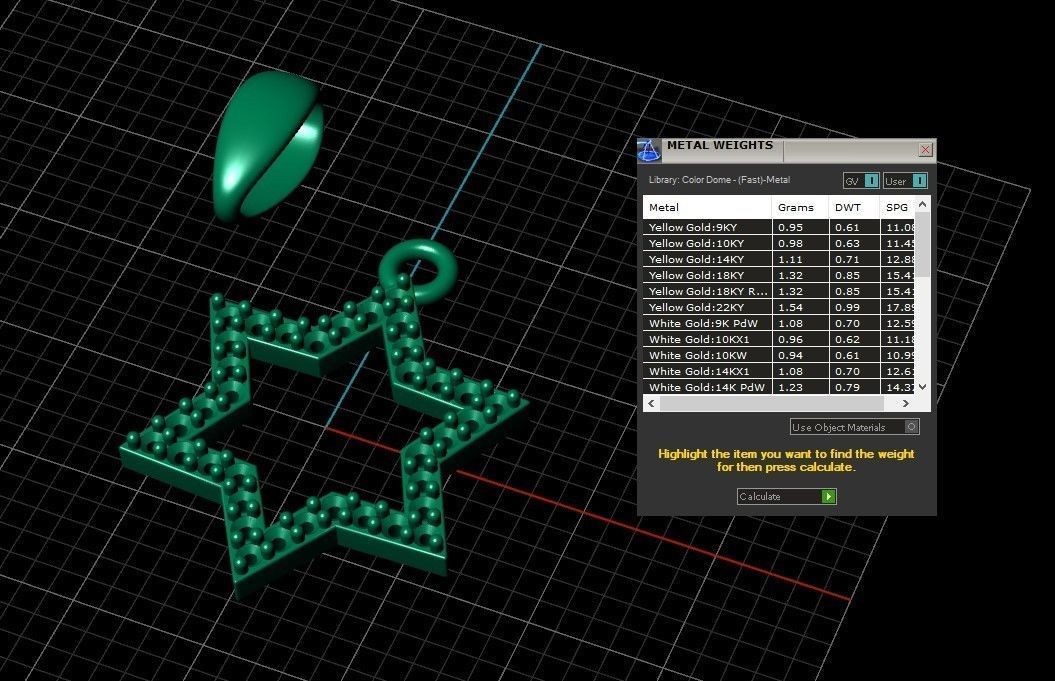Click the 1.11 grams value for 14KY
Viewport: 1055px width, 681px height.
tap(791, 259)
